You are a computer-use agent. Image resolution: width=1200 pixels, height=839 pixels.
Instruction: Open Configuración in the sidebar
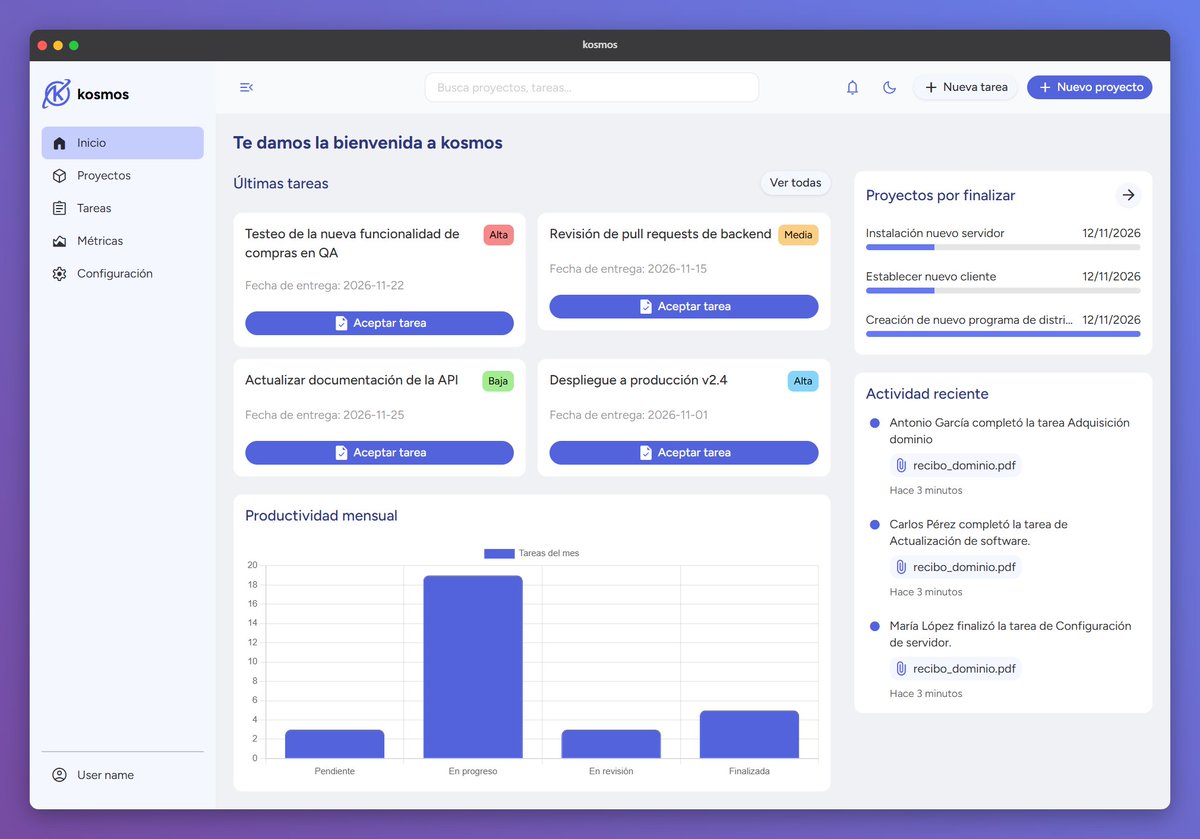point(122,274)
